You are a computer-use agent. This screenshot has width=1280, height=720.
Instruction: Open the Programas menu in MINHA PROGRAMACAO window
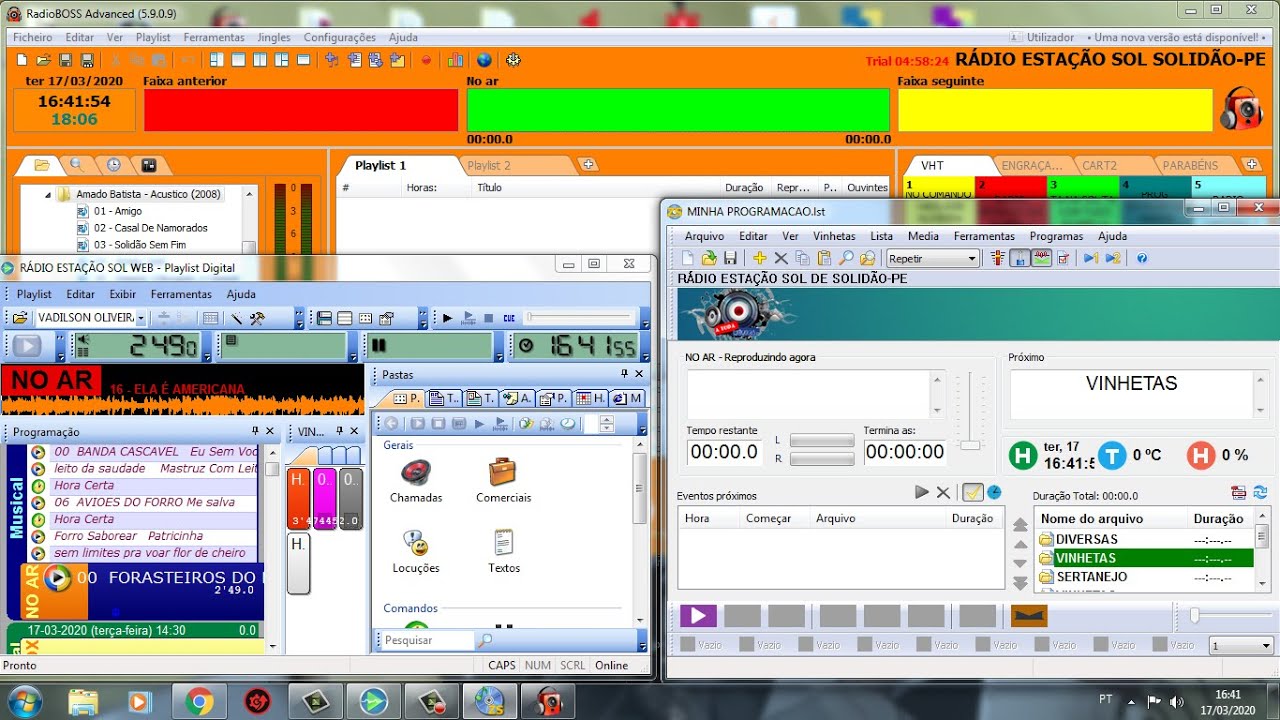1056,236
